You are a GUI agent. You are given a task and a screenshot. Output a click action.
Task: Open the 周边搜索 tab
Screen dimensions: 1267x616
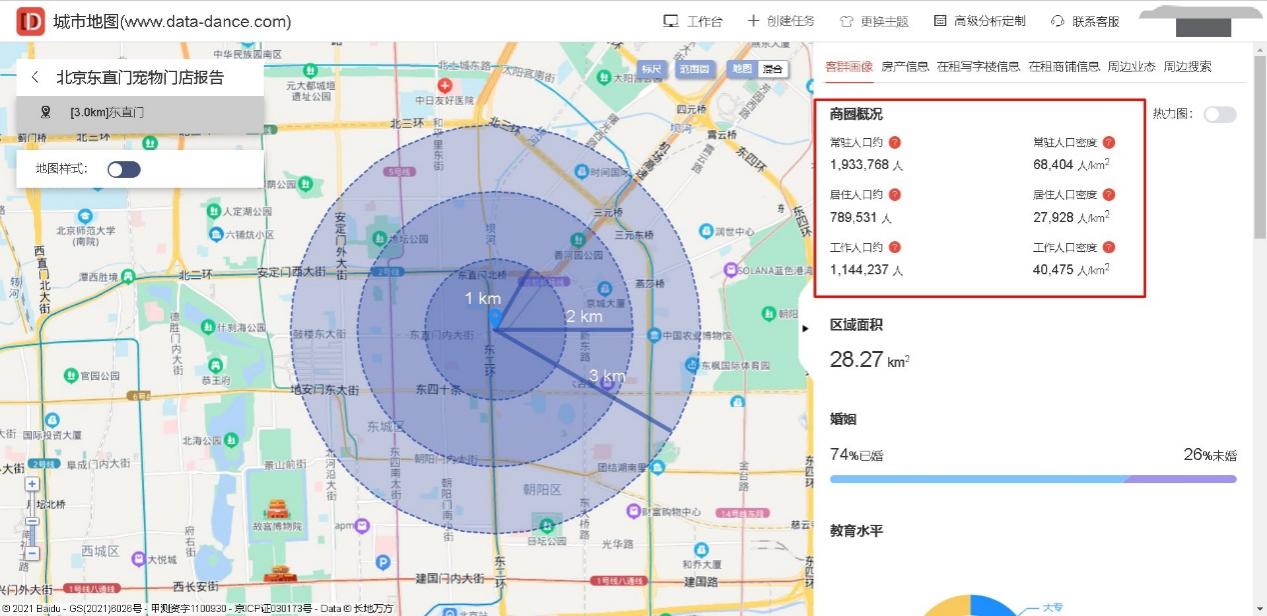click(x=1196, y=66)
